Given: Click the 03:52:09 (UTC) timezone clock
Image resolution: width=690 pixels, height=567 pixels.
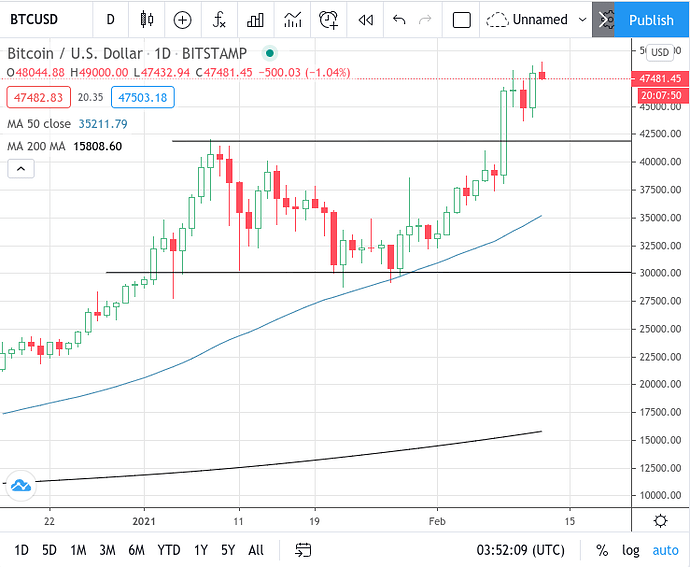Looking at the screenshot, I should 520,550.
